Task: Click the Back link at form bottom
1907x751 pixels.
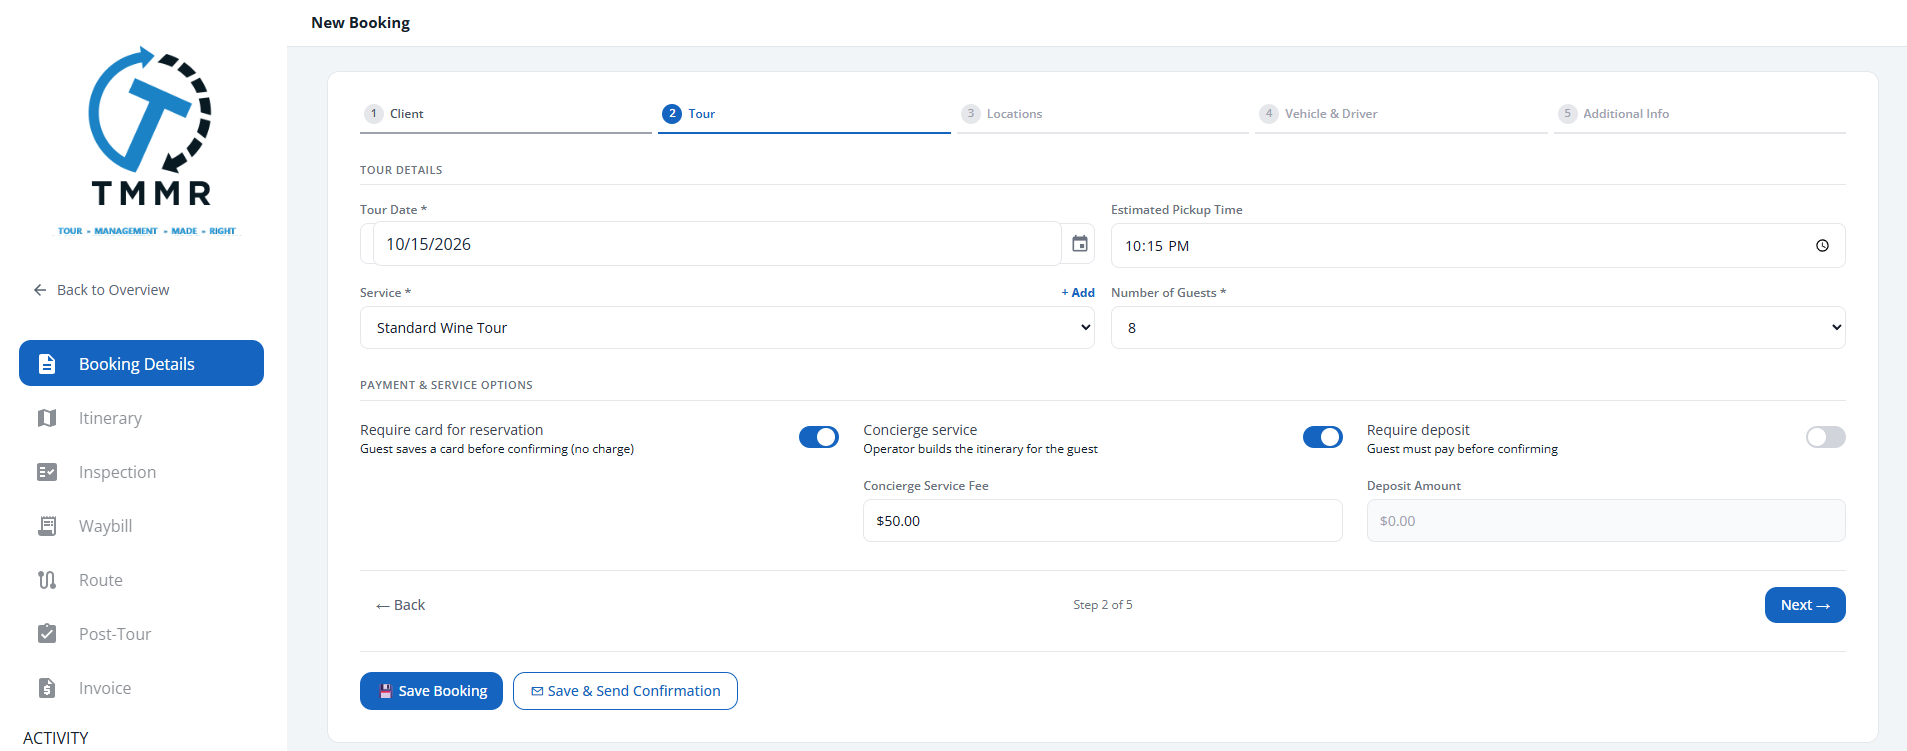Action: tap(400, 605)
